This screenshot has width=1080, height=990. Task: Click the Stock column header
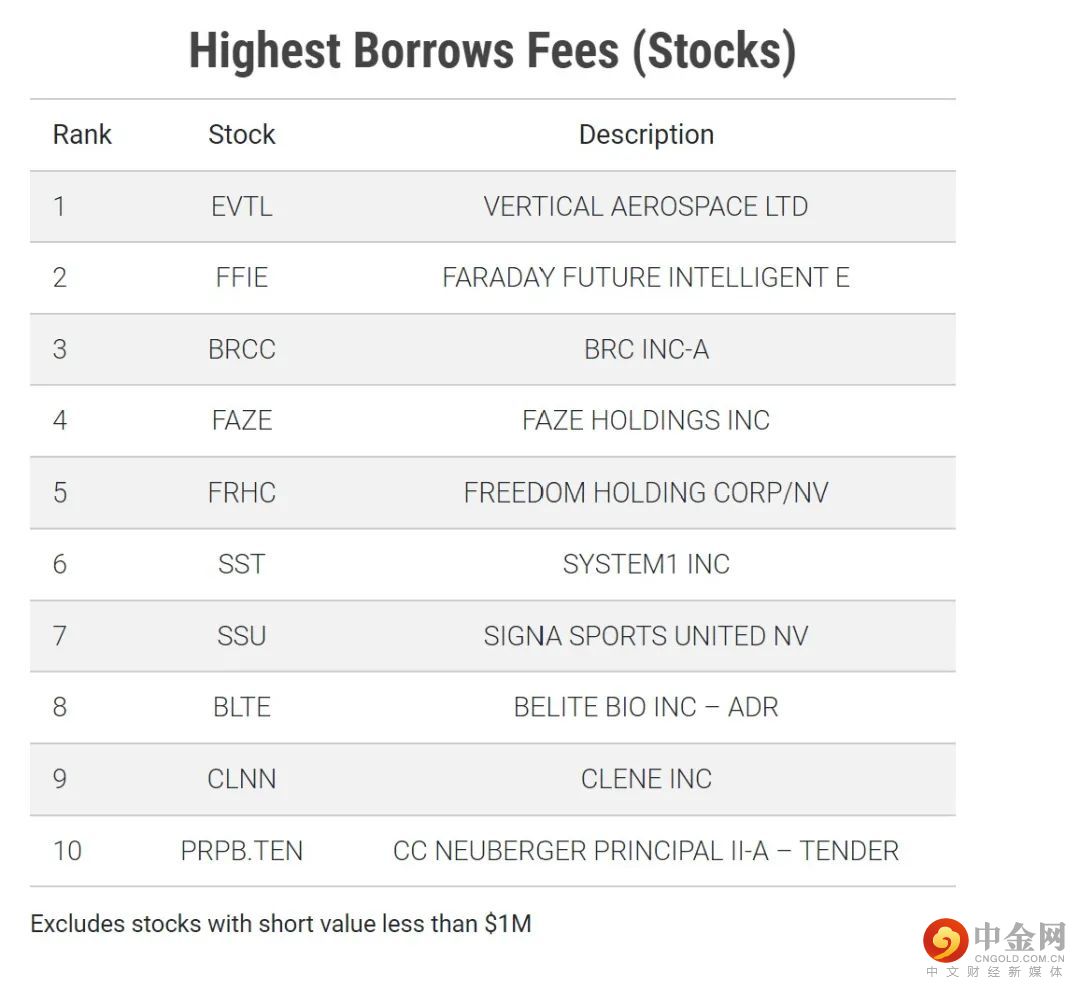click(x=241, y=135)
